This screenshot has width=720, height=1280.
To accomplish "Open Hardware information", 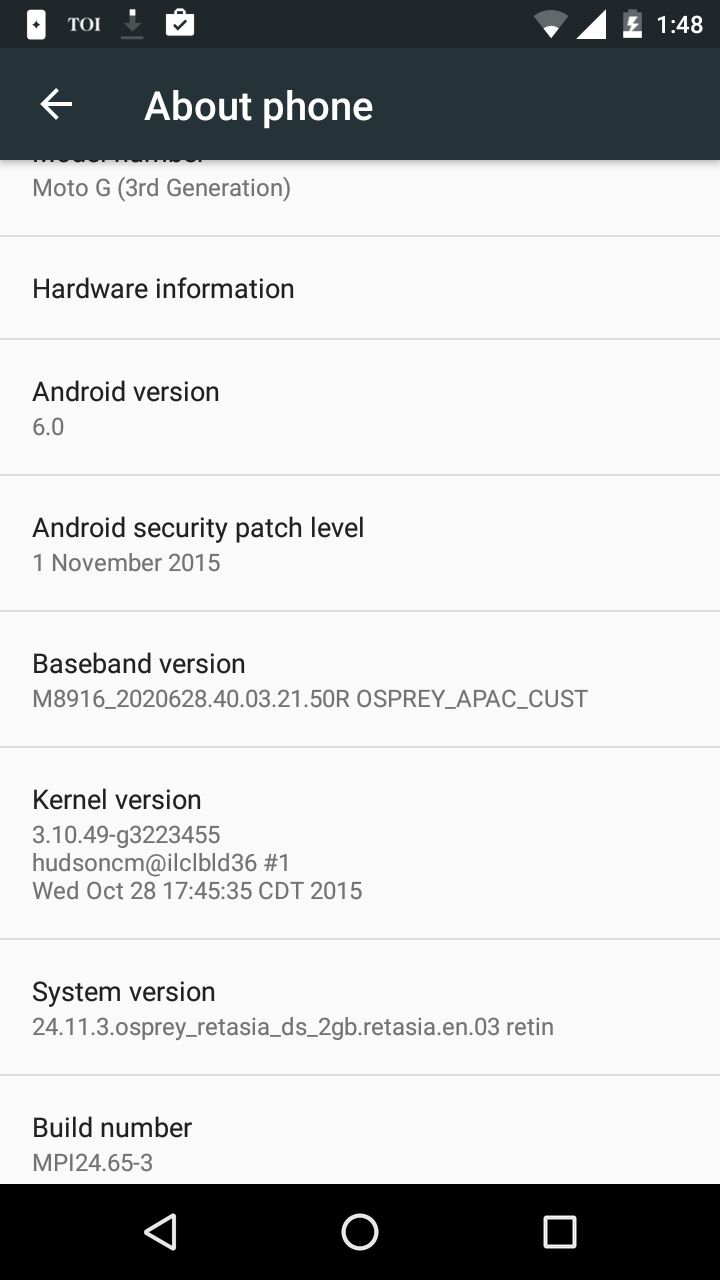I will (x=360, y=288).
